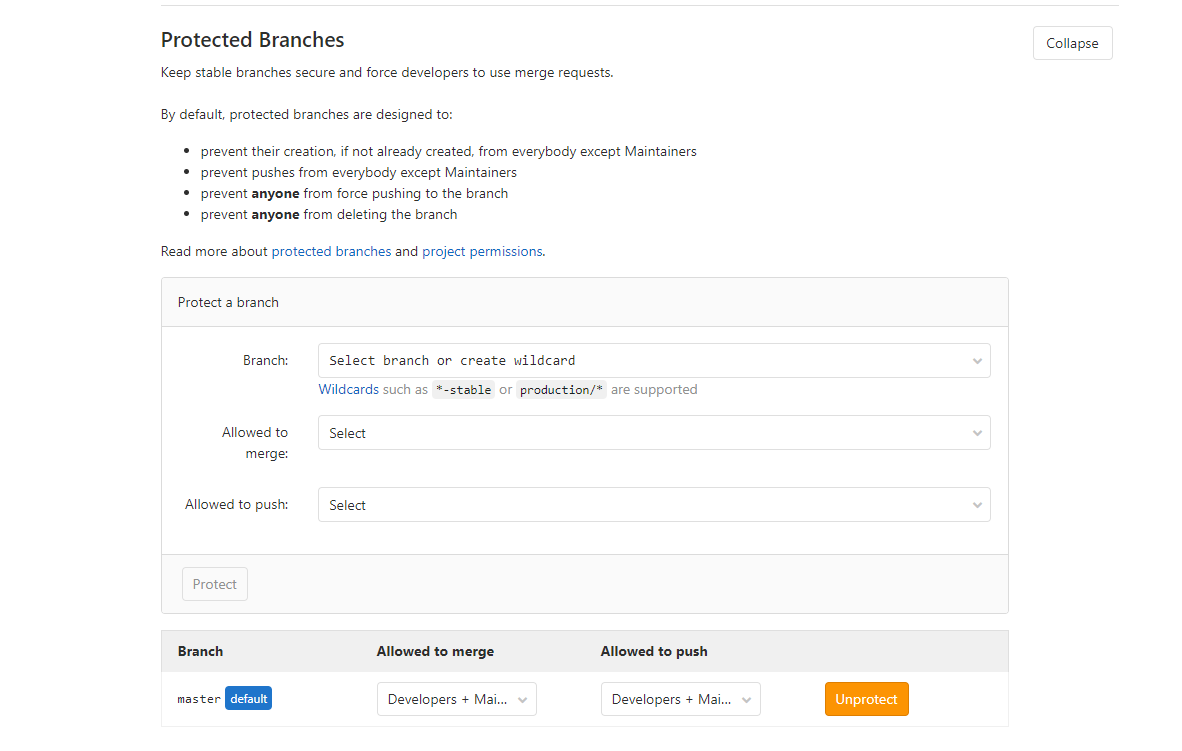
Task: Click chevron in 'Allowed to push' form field
Action: (977, 505)
